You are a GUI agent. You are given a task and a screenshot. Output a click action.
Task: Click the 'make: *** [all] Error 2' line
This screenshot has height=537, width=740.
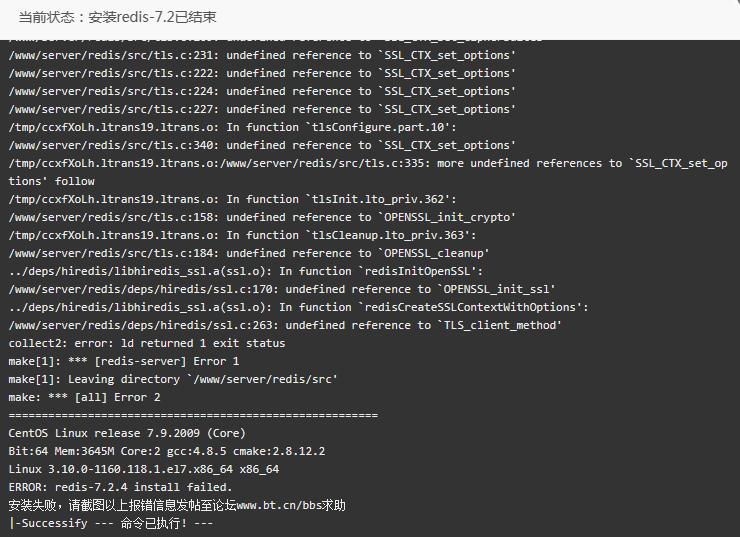(84, 397)
